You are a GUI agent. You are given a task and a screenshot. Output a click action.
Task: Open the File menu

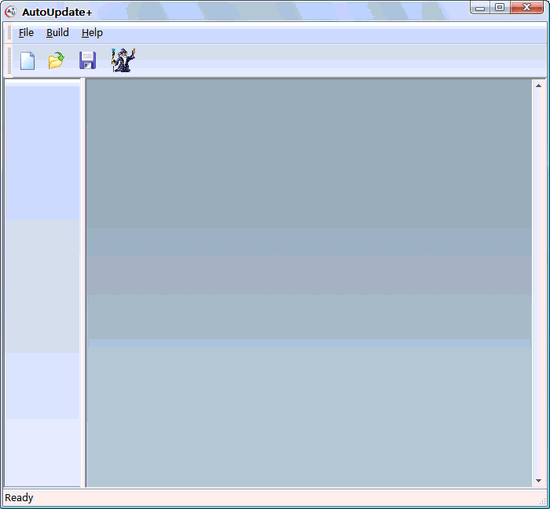pos(26,33)
